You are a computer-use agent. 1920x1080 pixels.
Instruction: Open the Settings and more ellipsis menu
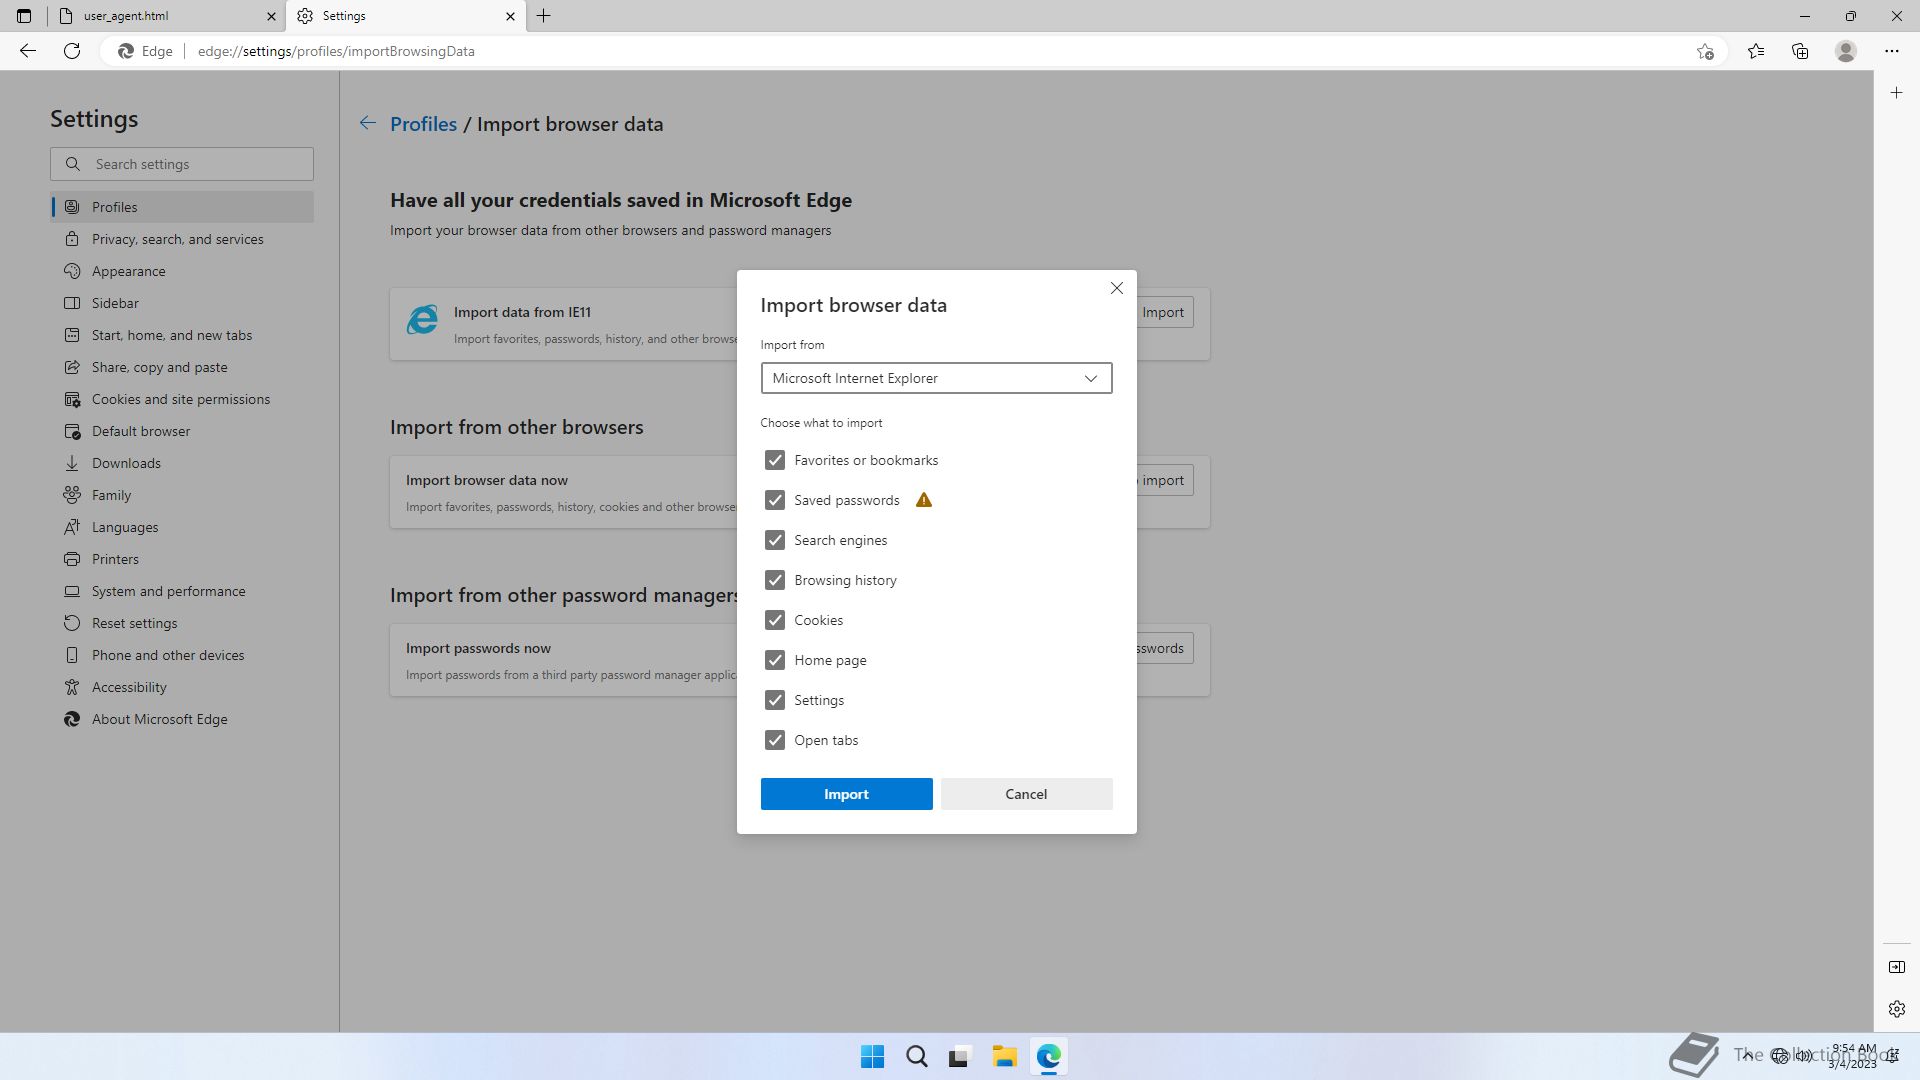(1892, 51)
